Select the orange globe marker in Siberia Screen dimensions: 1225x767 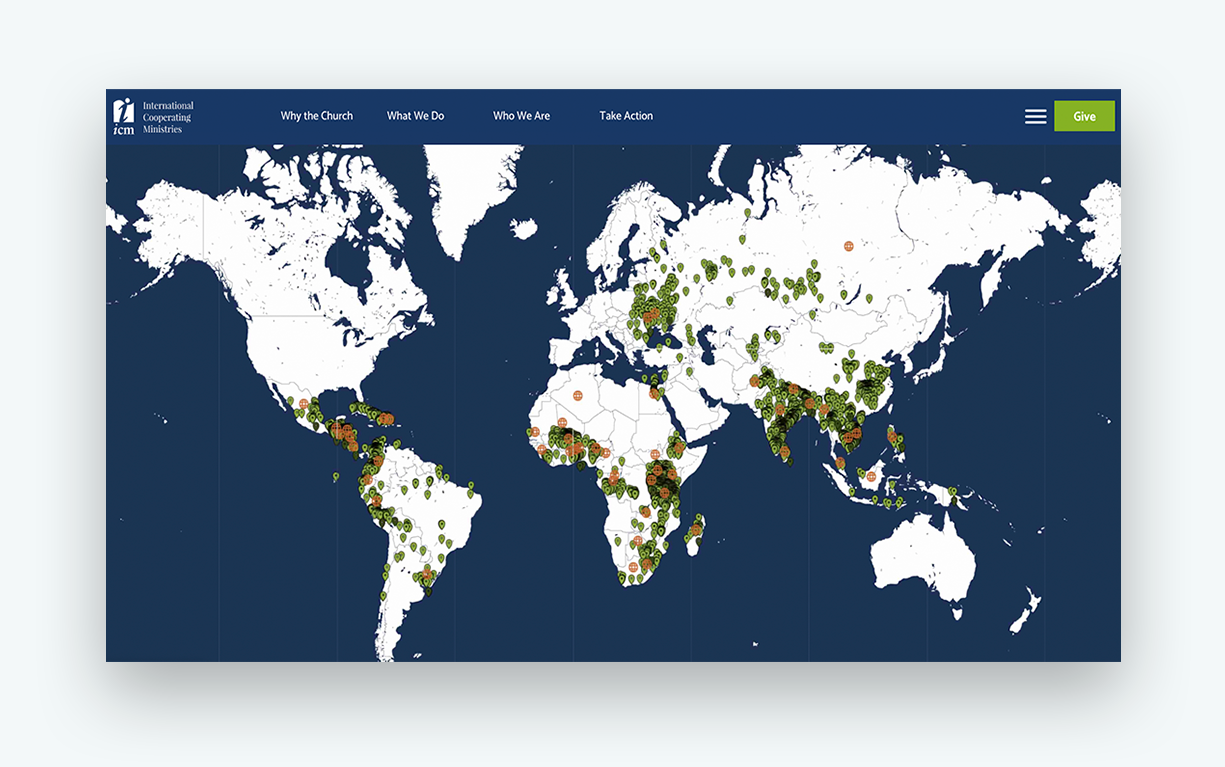pyautogui.click(x=849, y=245)
